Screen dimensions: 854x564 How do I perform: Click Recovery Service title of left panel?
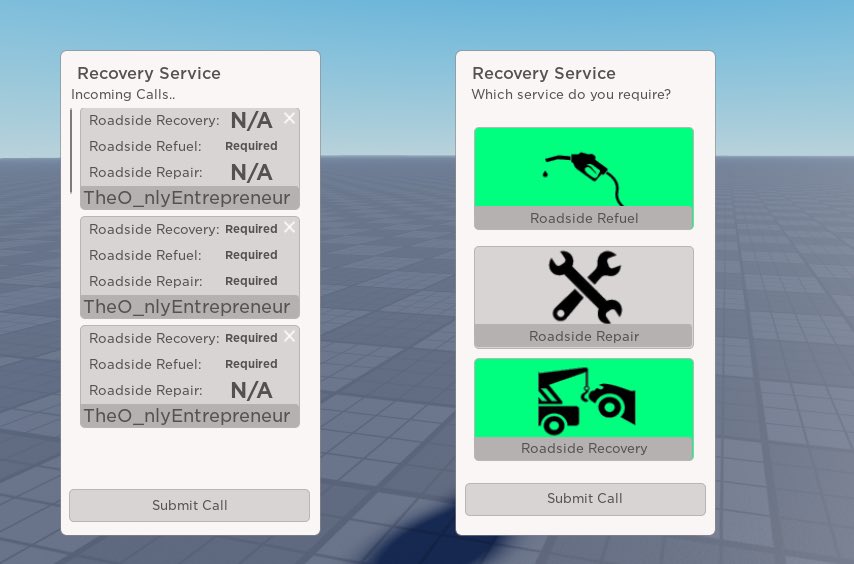pos(149,73)
